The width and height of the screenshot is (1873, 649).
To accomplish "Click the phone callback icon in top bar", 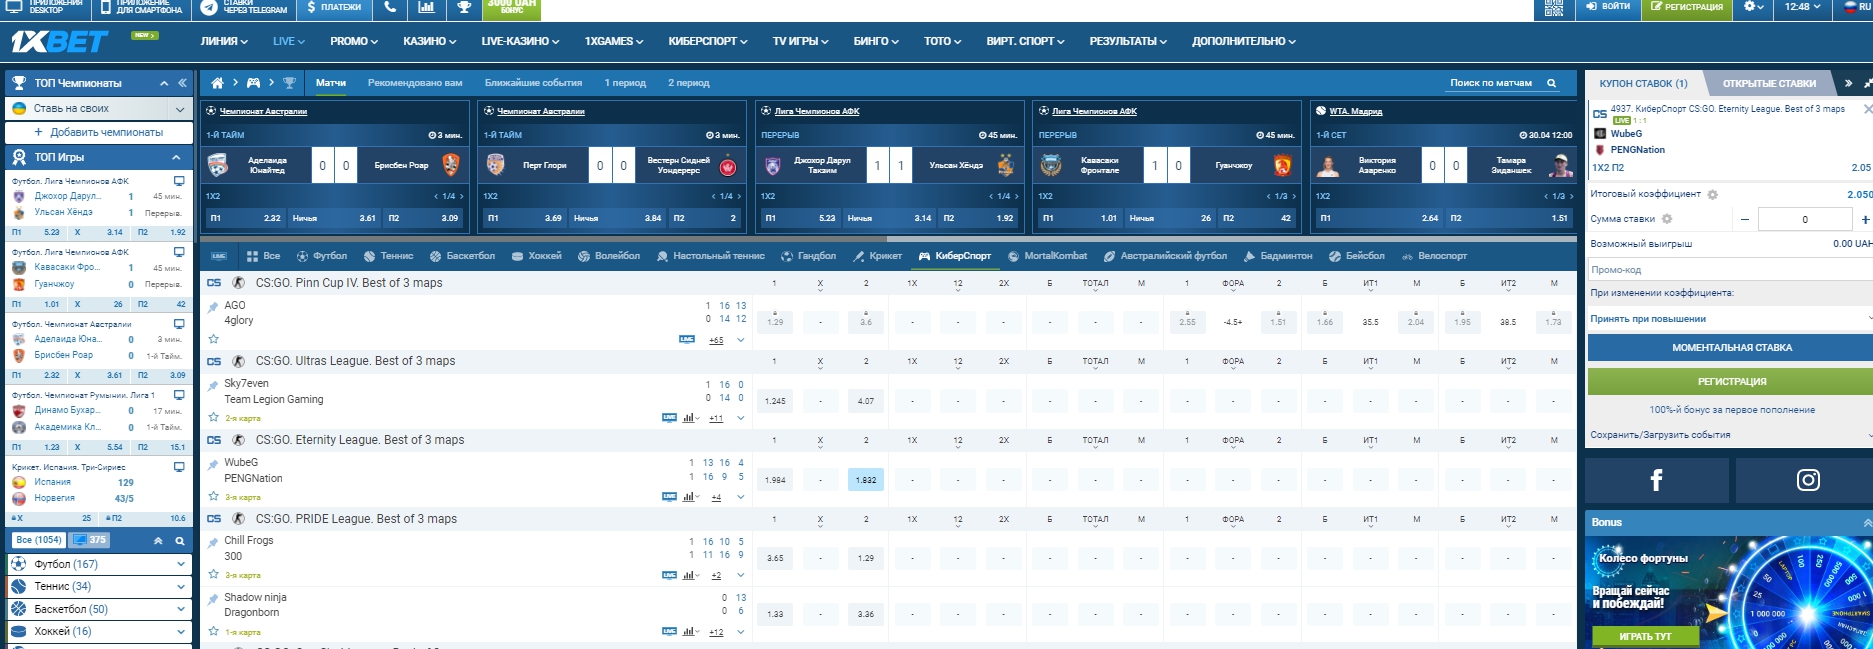I will [x=390, y=8].
